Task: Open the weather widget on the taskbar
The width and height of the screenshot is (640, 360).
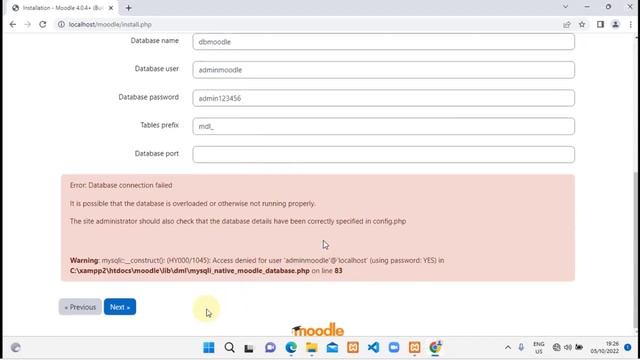Action: click(x=16, y=348)
